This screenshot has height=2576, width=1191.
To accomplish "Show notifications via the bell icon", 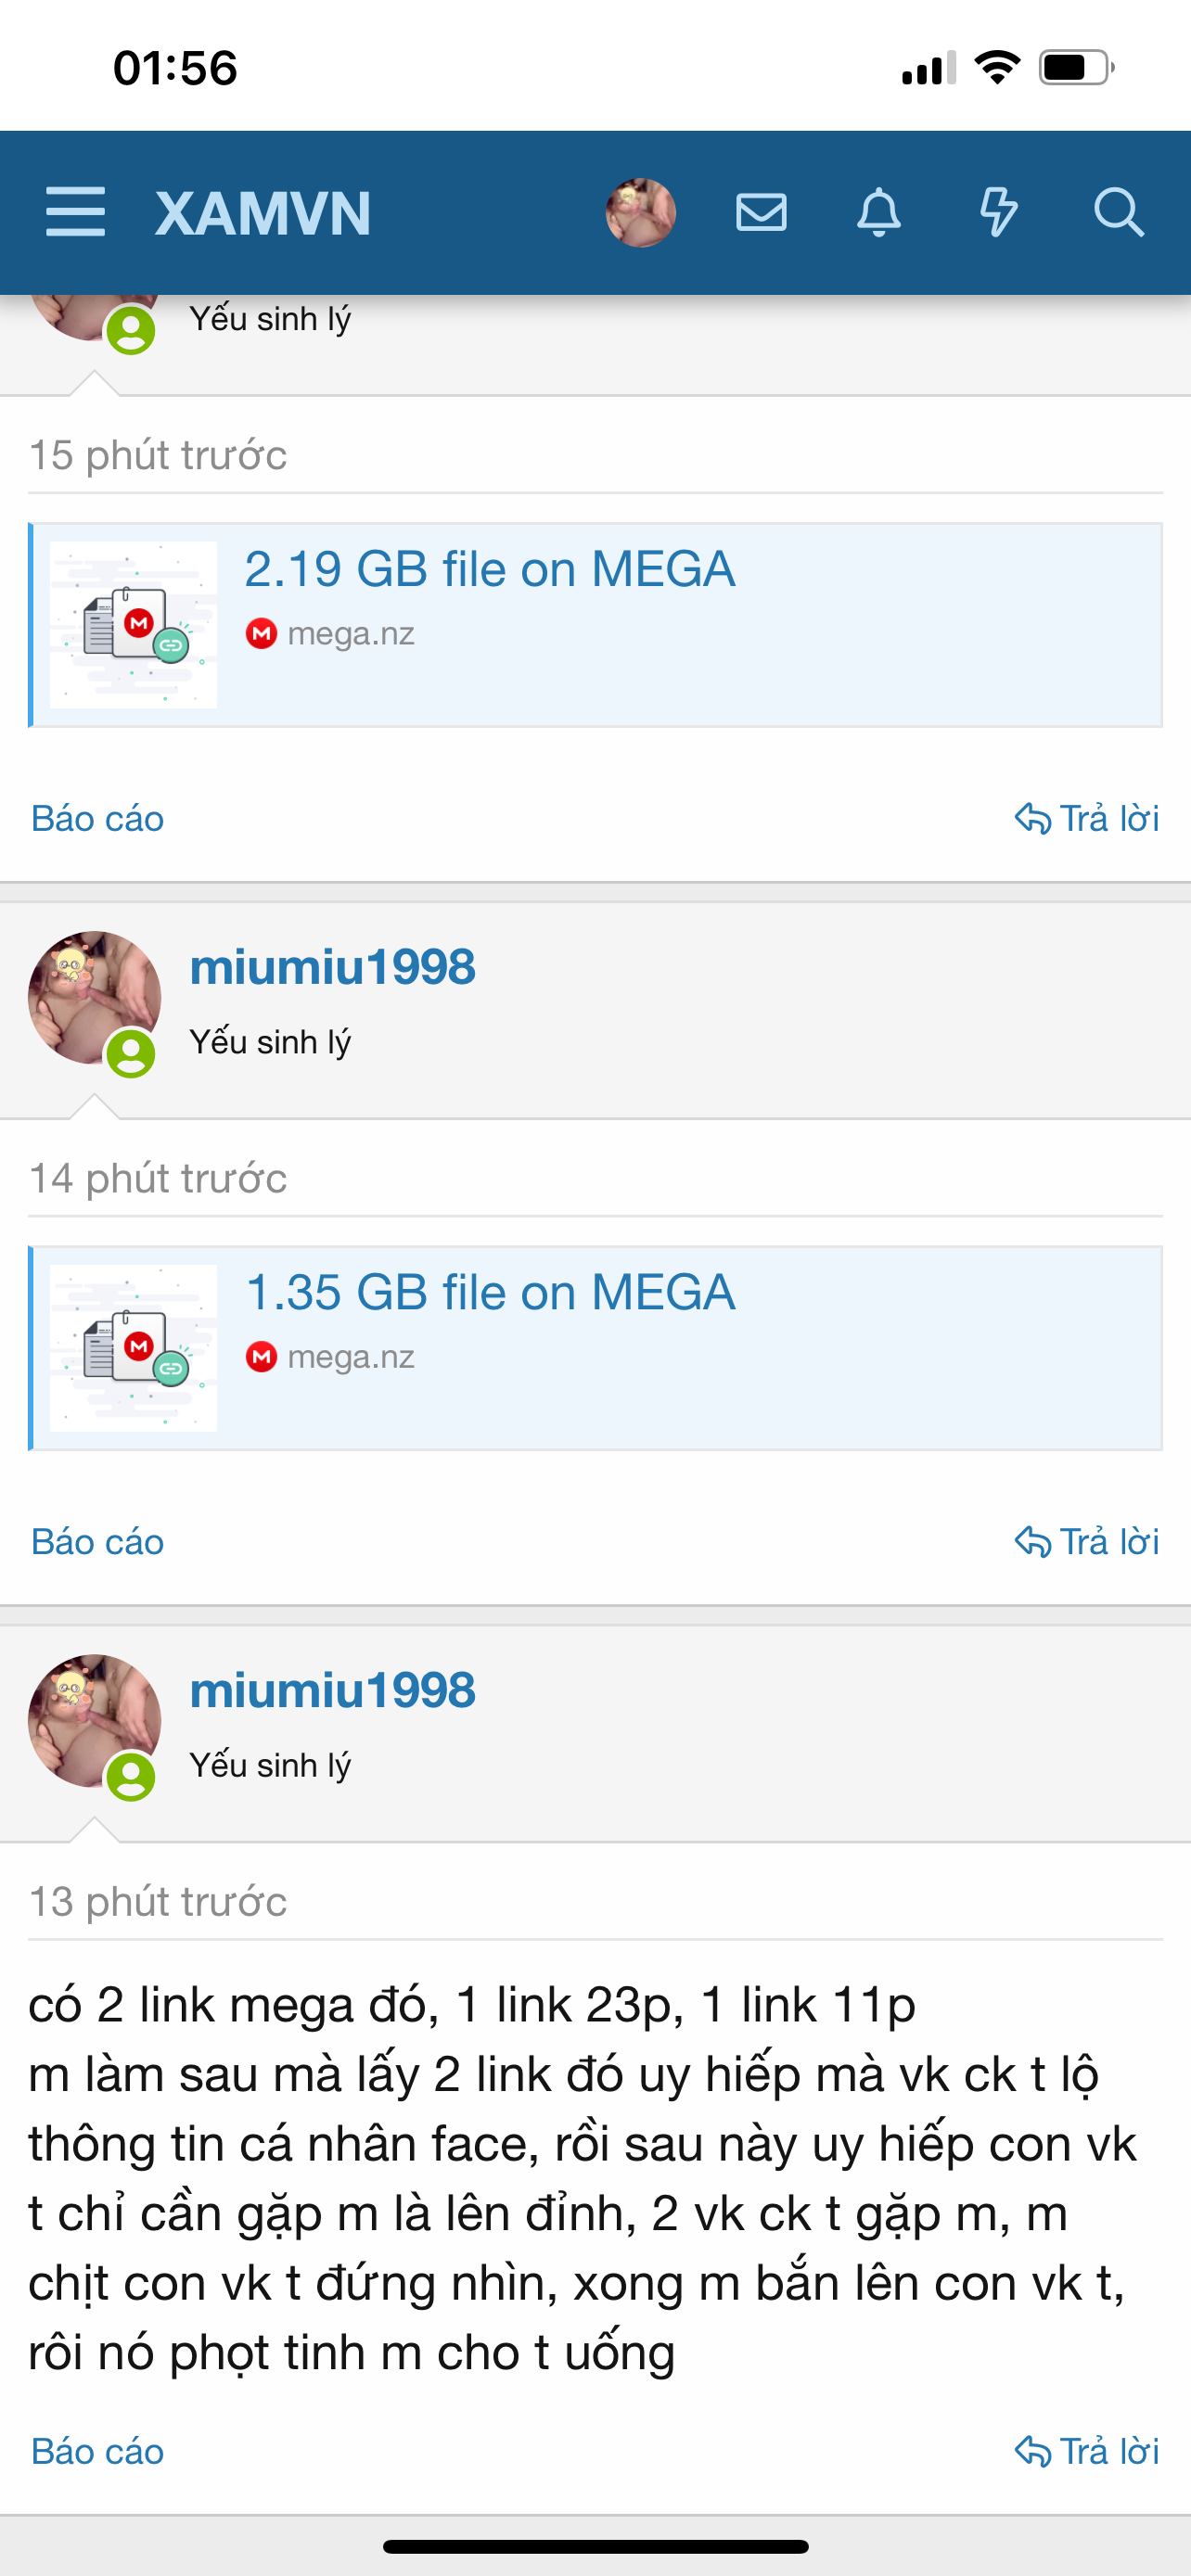I will pyautogui.click(x=879, y=212).
